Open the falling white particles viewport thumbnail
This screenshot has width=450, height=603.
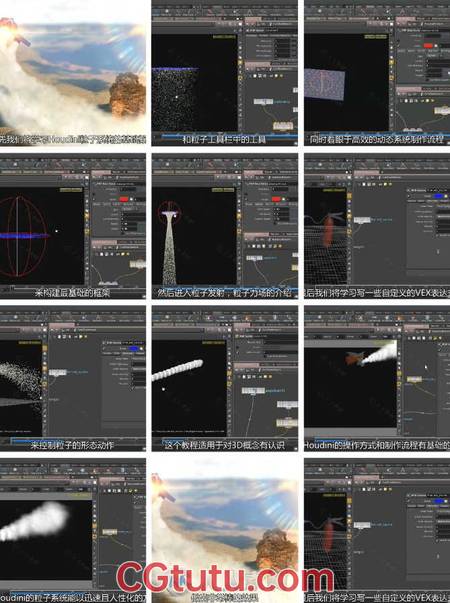(x=225, y=72)
